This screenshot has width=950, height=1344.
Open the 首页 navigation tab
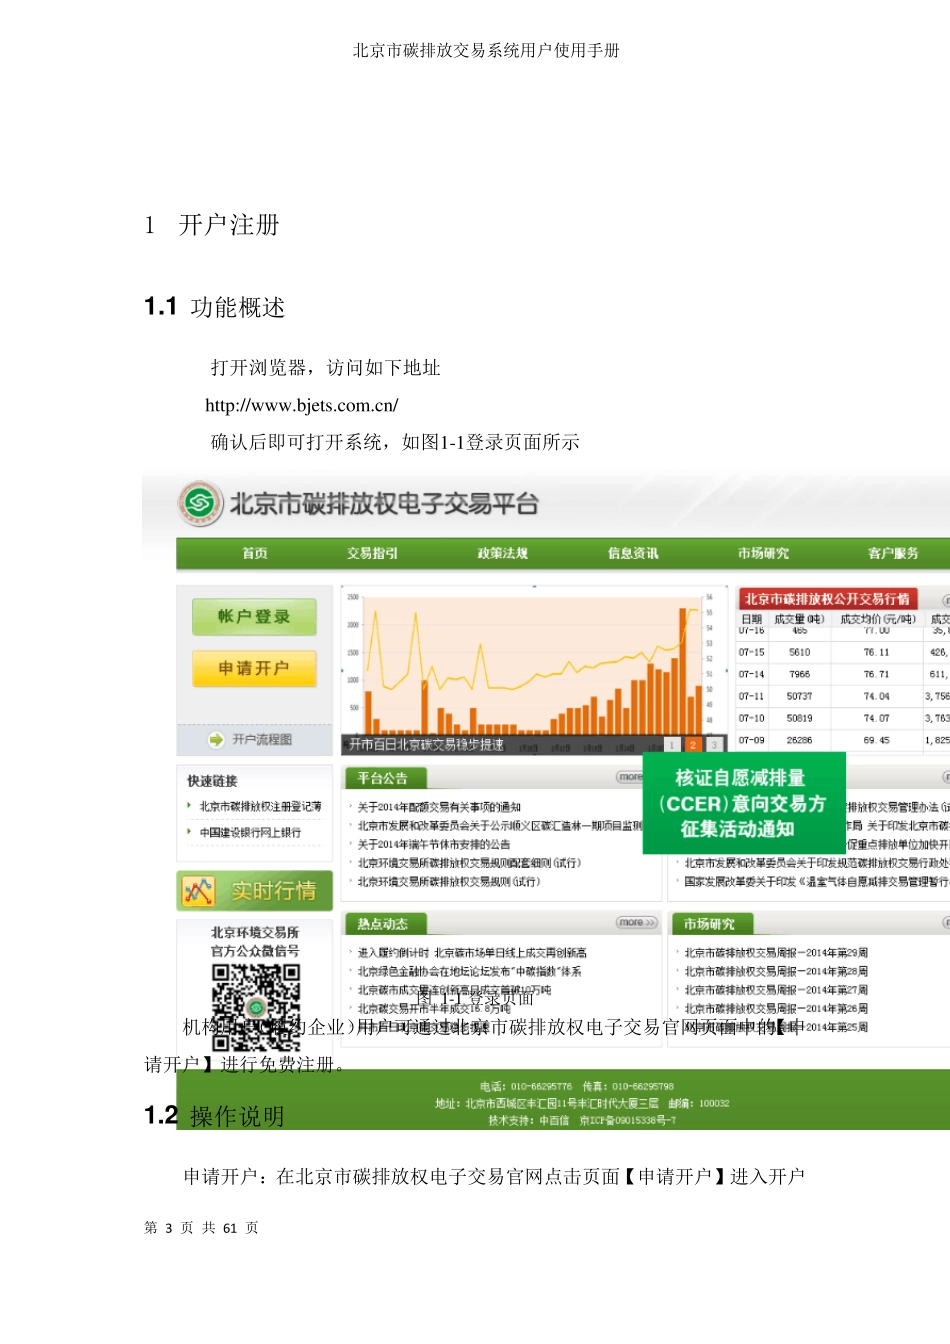pyautogui.click(x=255, y=553)
